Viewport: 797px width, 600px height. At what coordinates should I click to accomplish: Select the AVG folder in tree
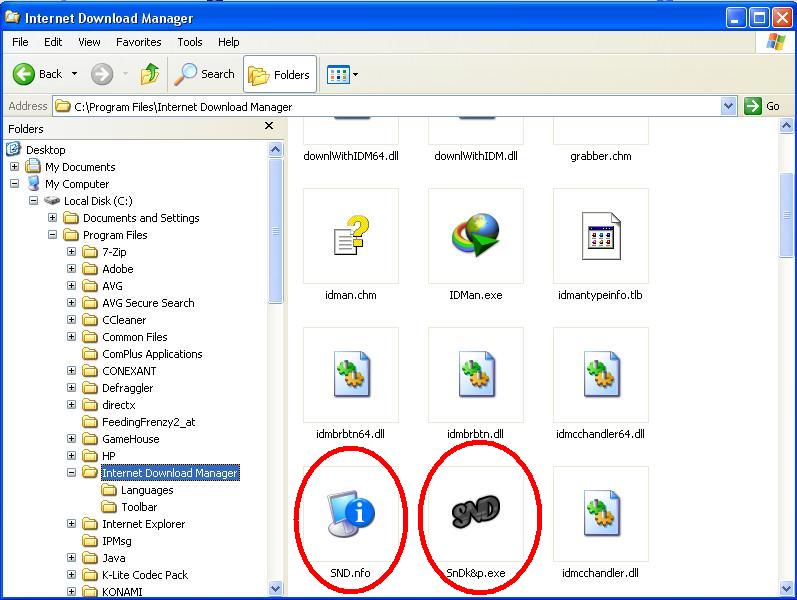[x=112, y=286]
